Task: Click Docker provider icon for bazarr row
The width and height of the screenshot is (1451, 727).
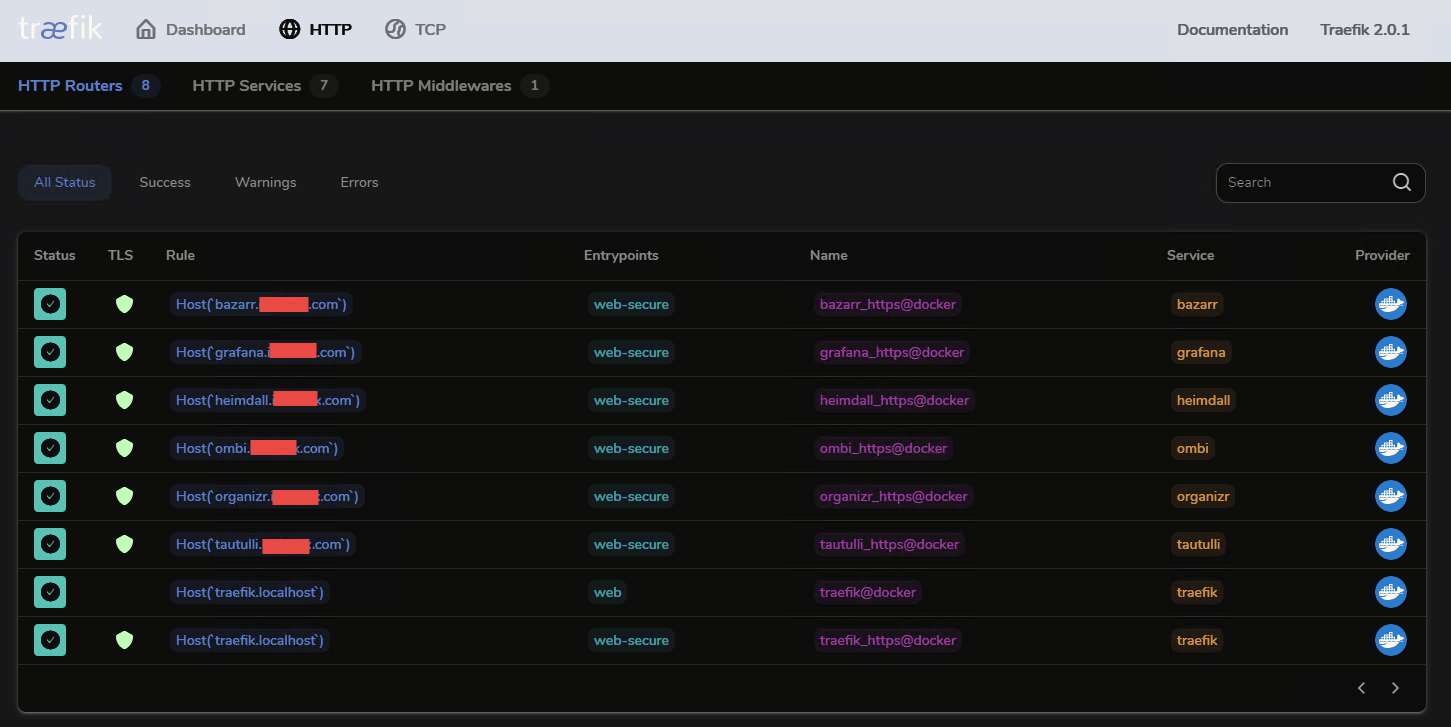Action: [1391, 304]
